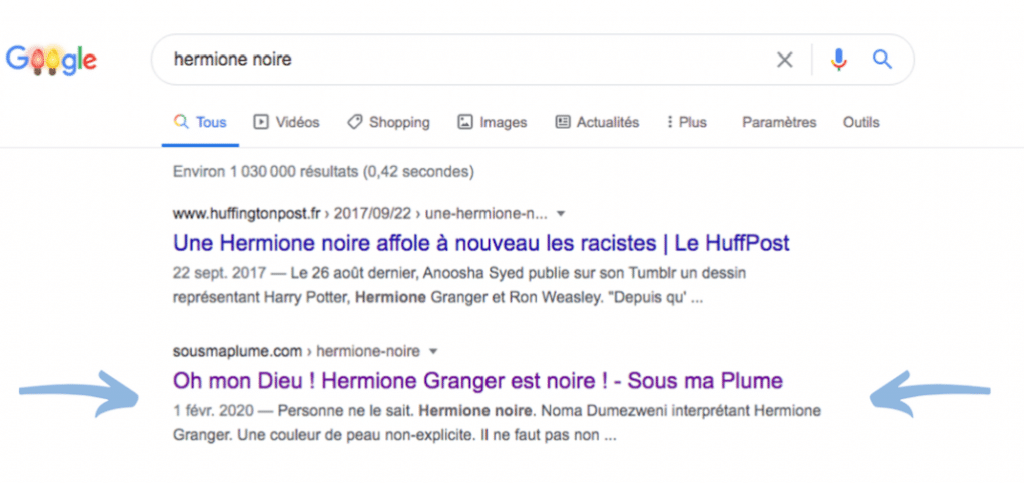The height and width of the screenshot is (483, 1024).
Task: Start voice search with microphone icon
Action: point(839,60)
